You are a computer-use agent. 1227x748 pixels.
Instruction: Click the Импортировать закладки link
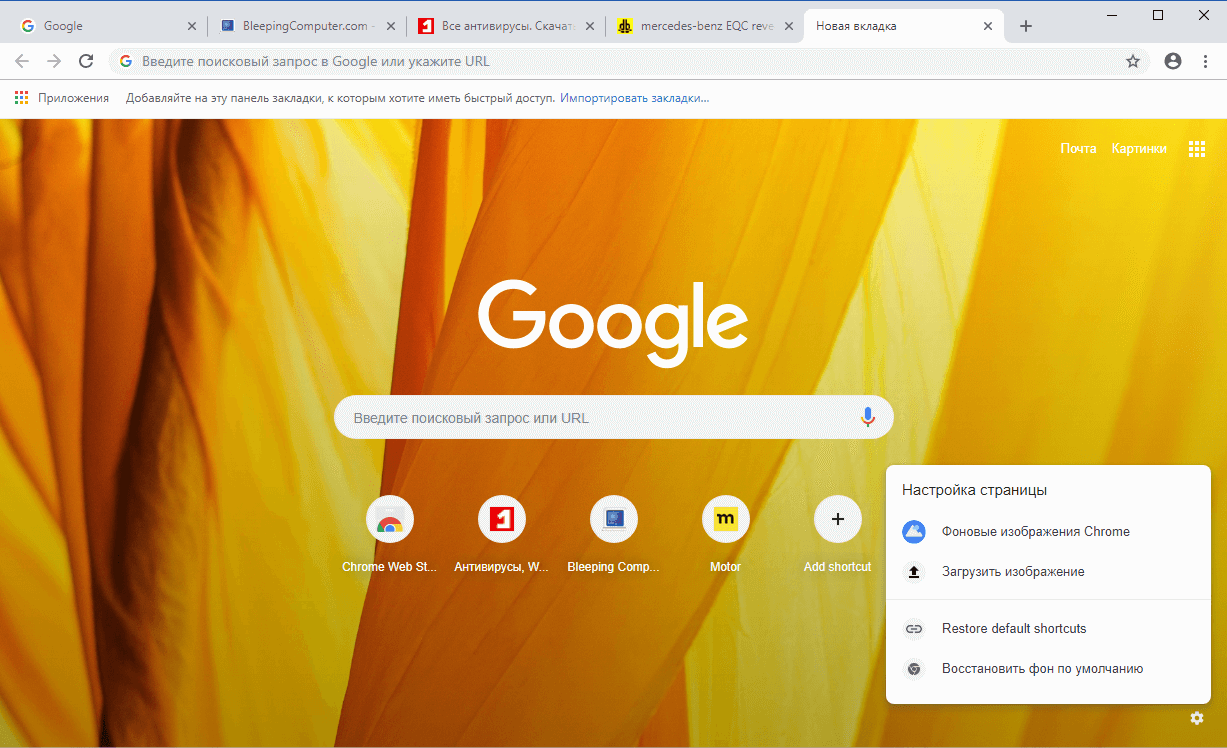tap(636, 97)
